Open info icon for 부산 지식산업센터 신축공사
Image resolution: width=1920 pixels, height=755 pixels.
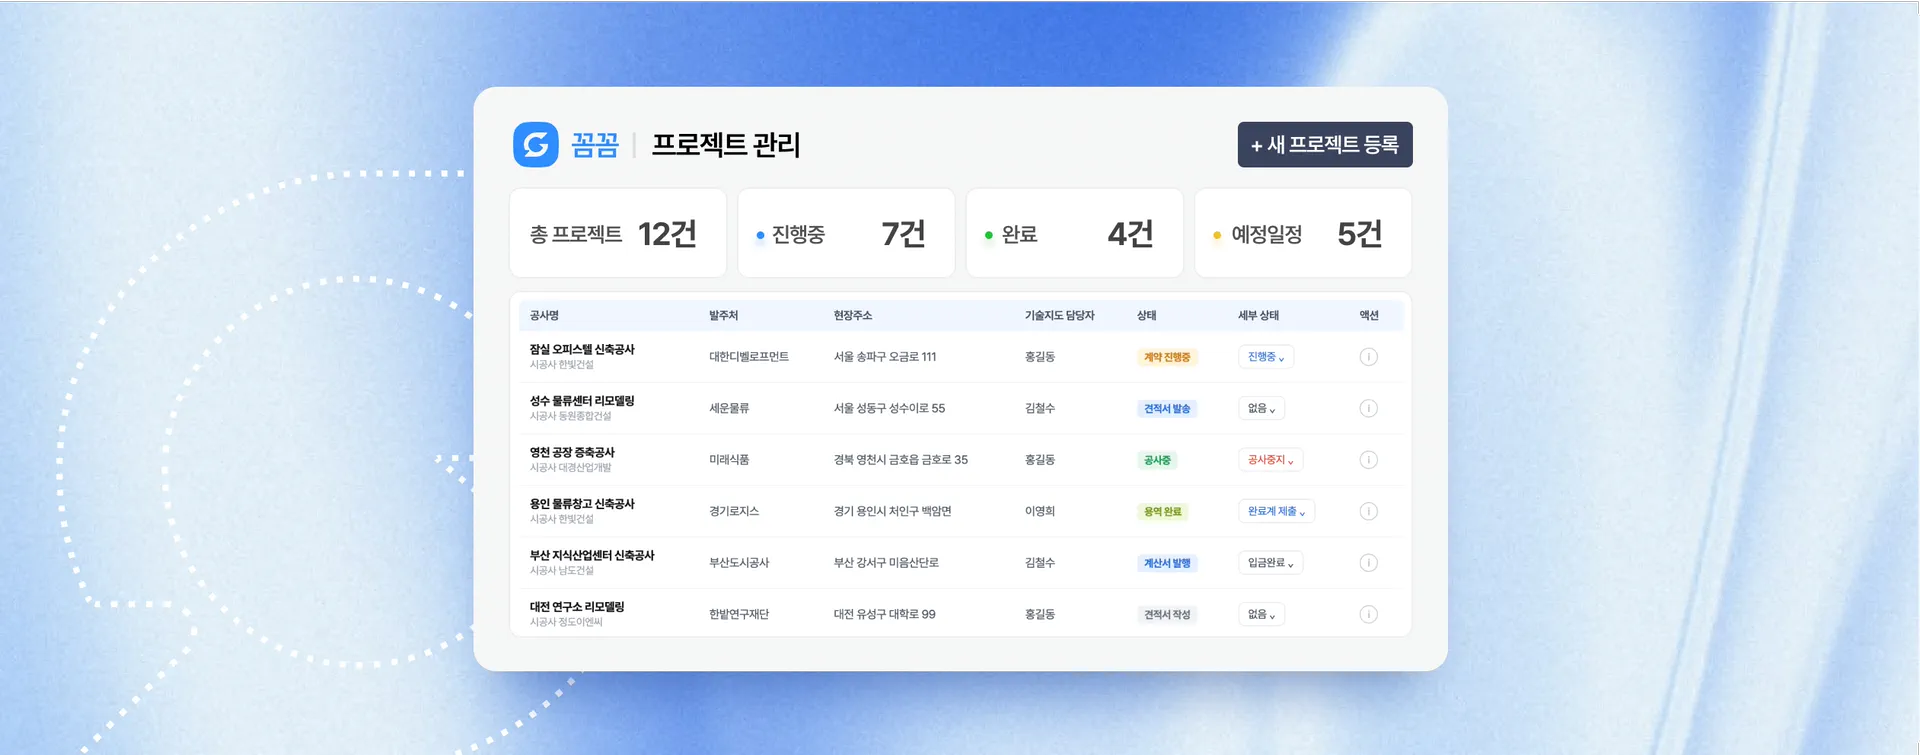1369,563
